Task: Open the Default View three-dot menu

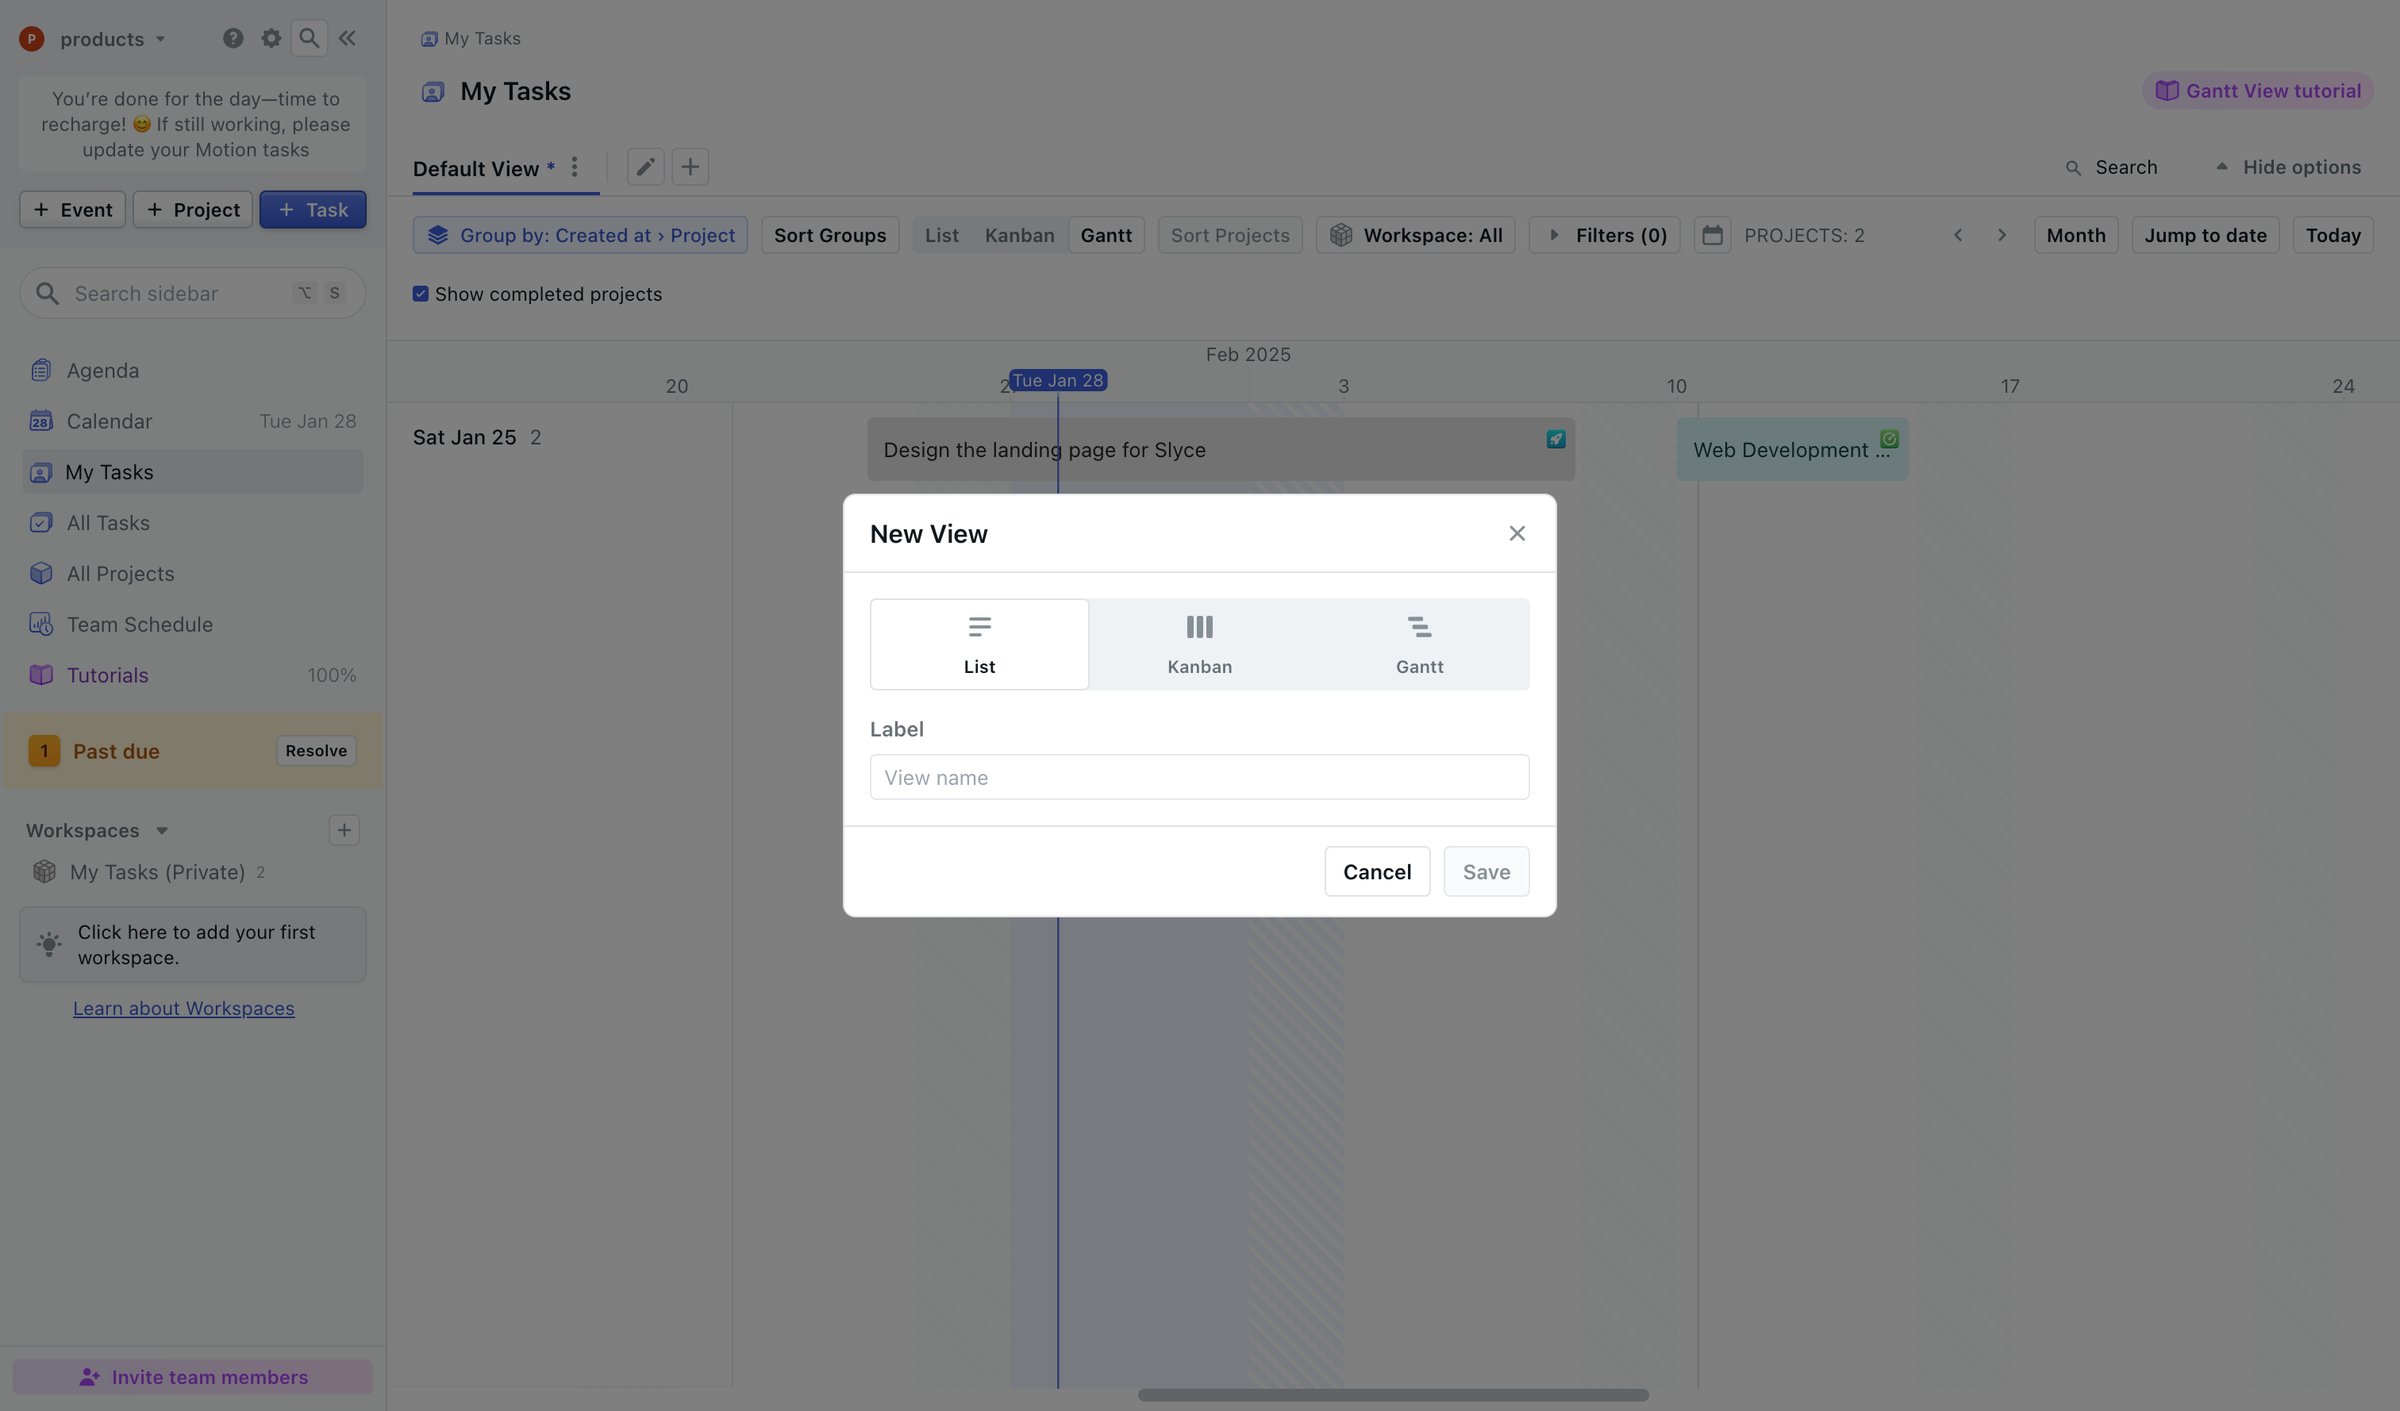Action: [574, 167]
